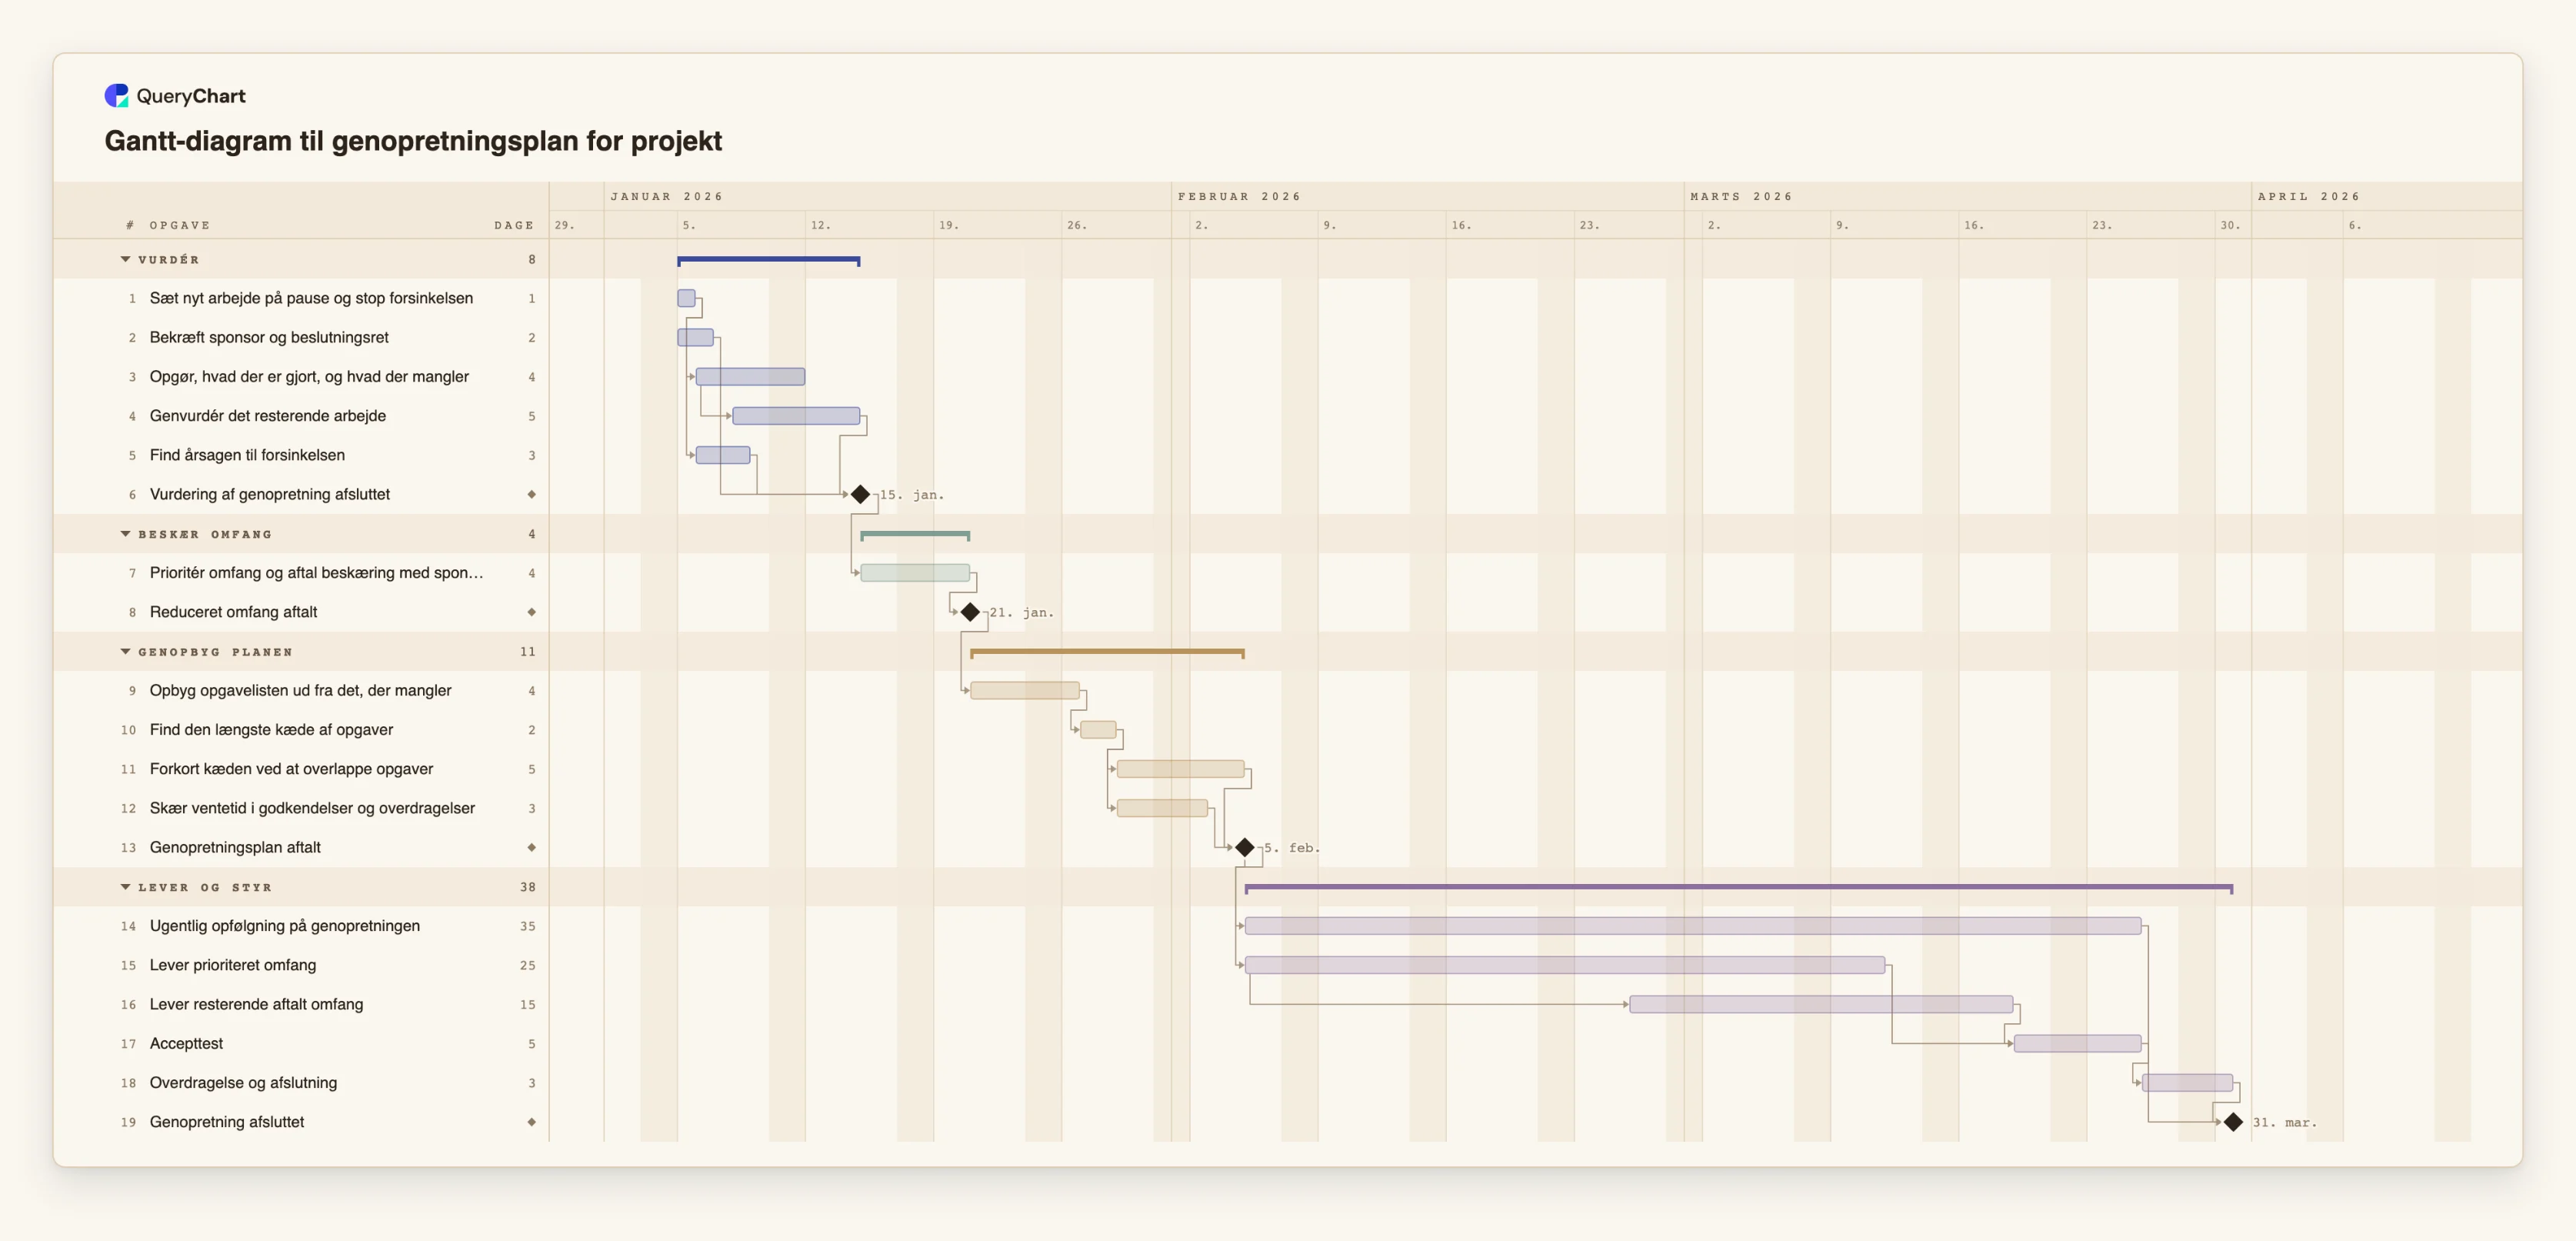Image resolution: width=2576 pixels, height=1241 pixels.
Task: Select the 5. feb. milestone diamond
Action: click(1245, 848)
